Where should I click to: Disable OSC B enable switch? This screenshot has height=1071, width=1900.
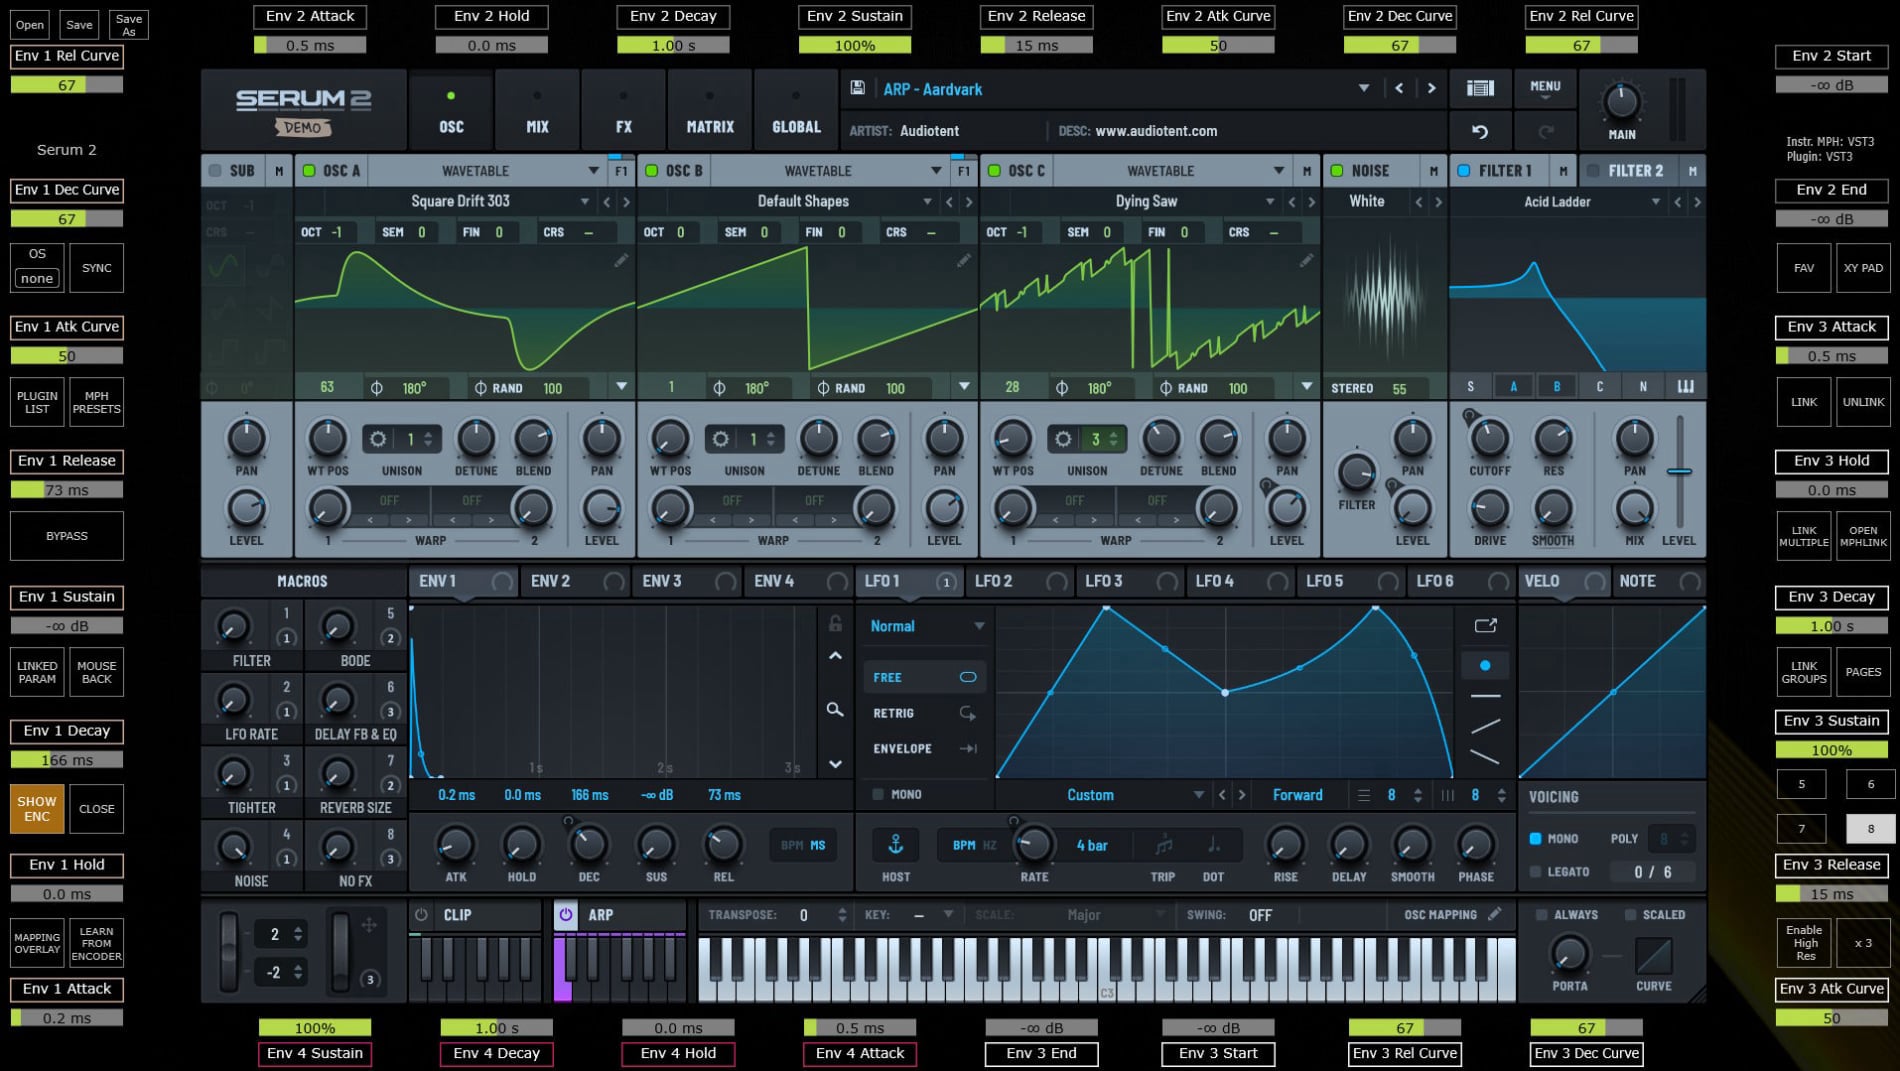pos(652,171)
